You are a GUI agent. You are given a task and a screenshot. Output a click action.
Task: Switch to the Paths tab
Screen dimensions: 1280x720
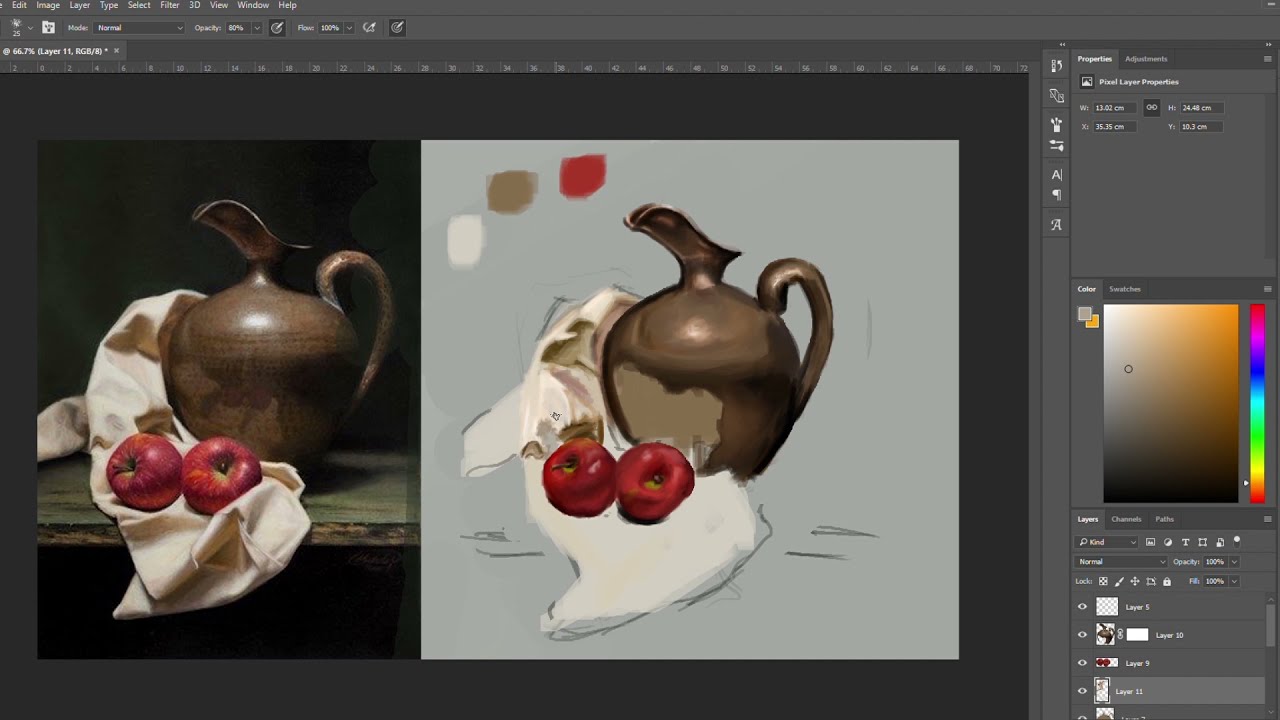(1165, 519)
